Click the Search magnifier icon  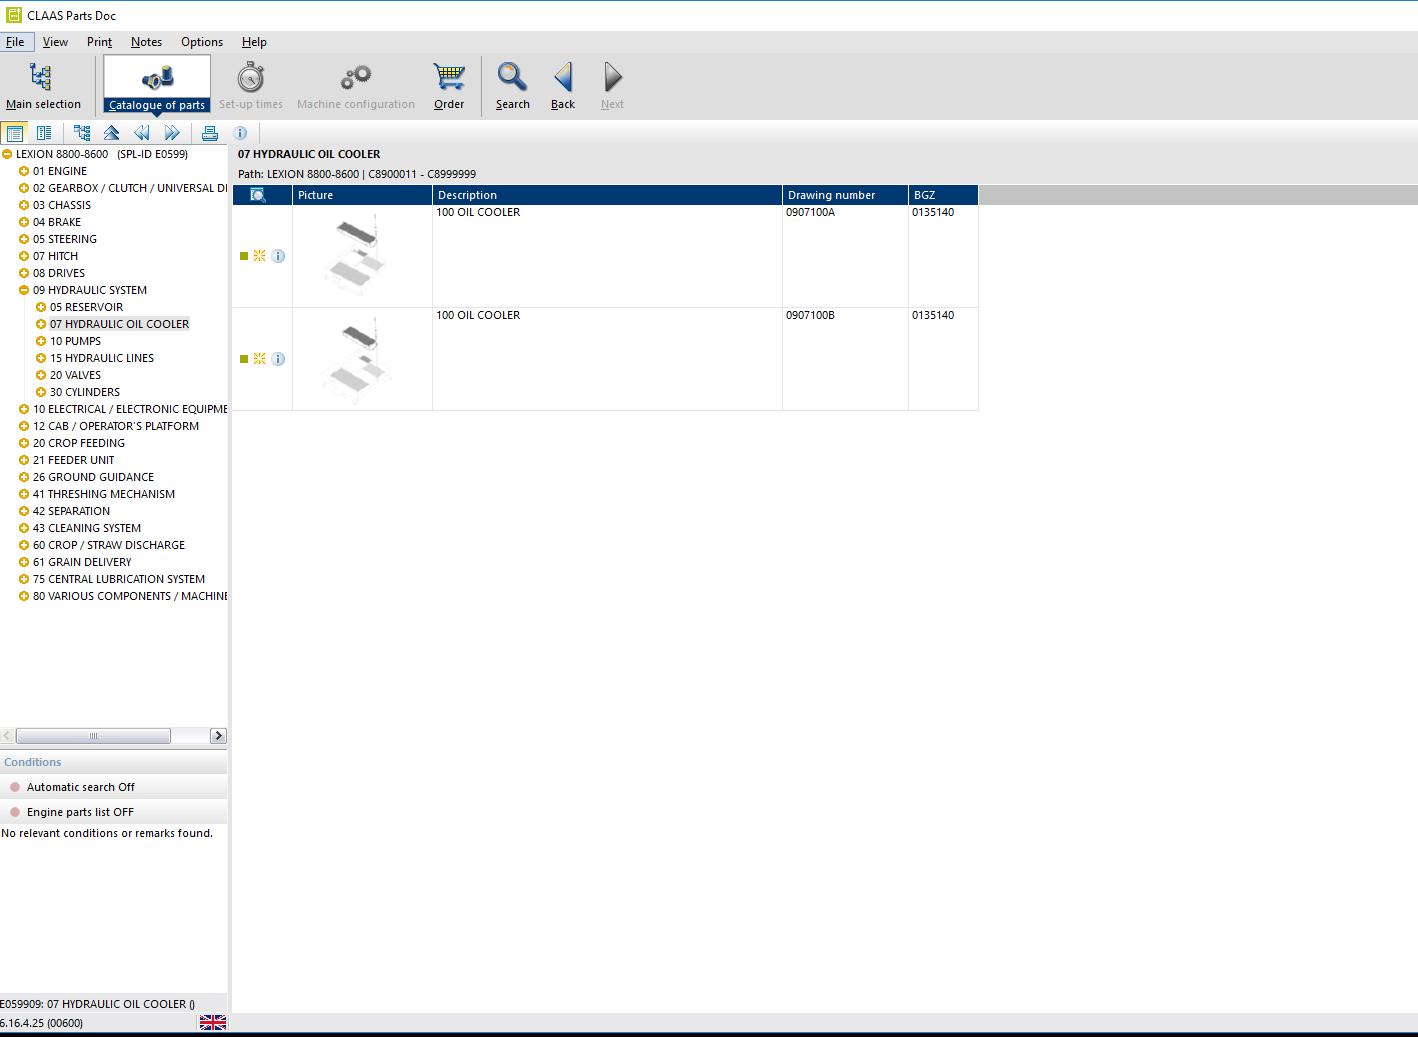pos(512,77)
